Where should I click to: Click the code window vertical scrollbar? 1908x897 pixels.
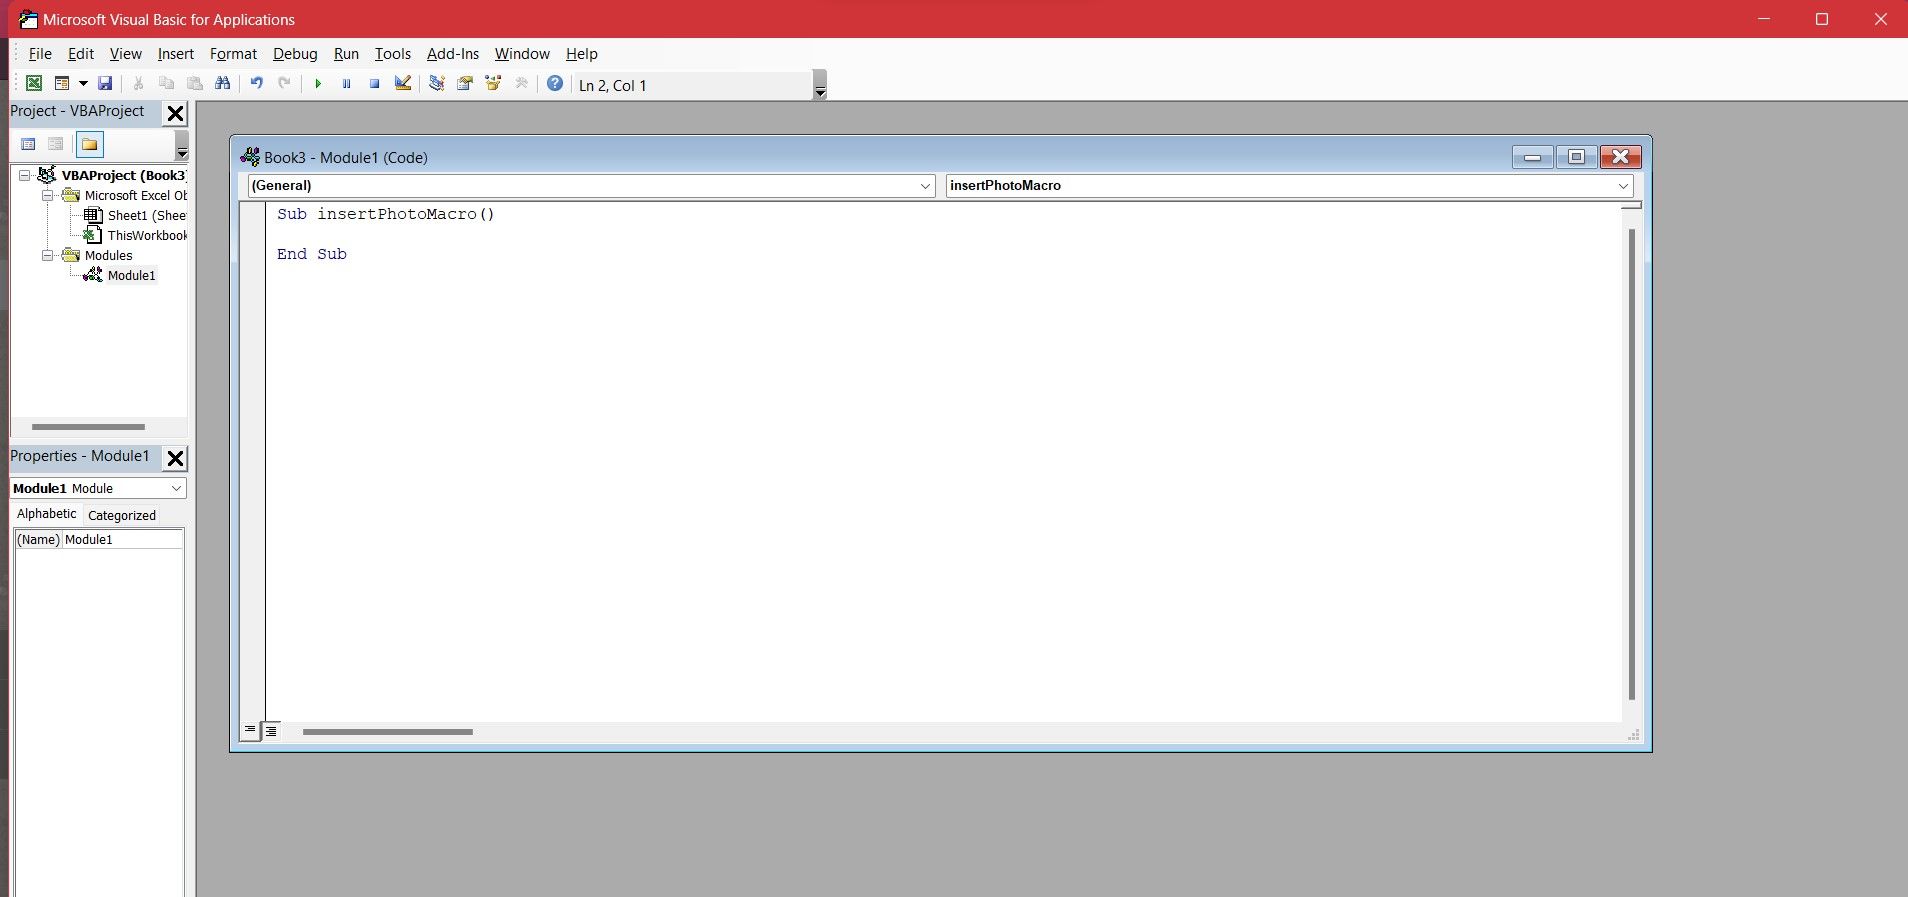pos(1632,463)
